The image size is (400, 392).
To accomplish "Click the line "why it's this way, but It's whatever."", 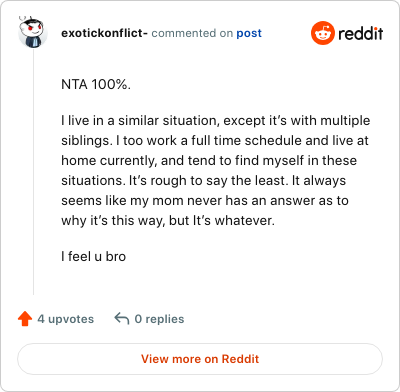I will (x=168, y=221).
